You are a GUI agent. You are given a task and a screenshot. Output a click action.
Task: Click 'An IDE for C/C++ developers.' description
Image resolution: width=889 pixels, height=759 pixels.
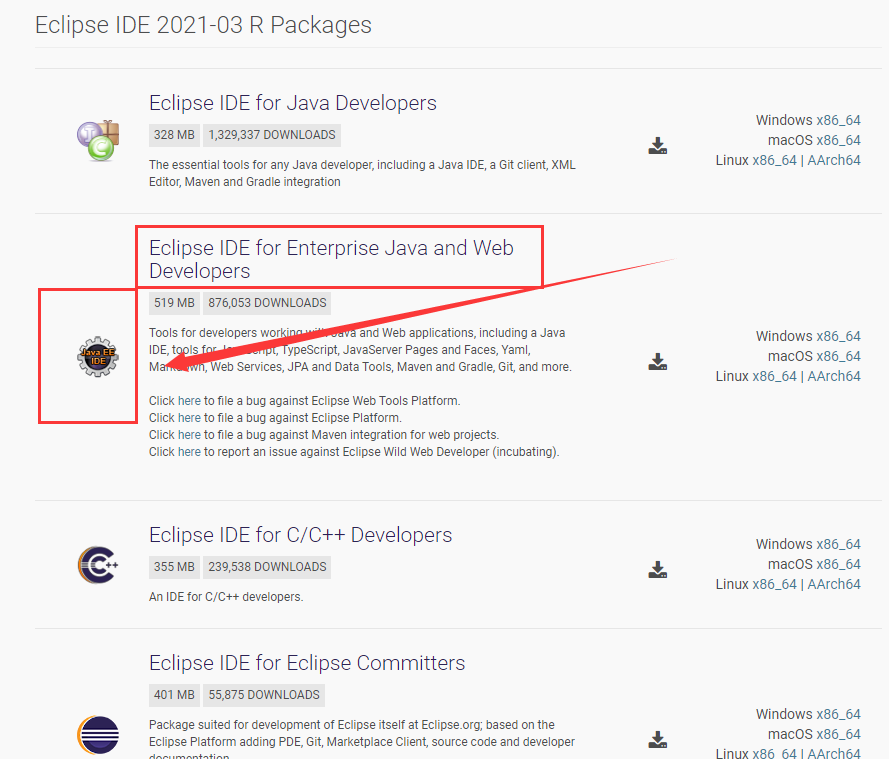click(x=226, y=597)
